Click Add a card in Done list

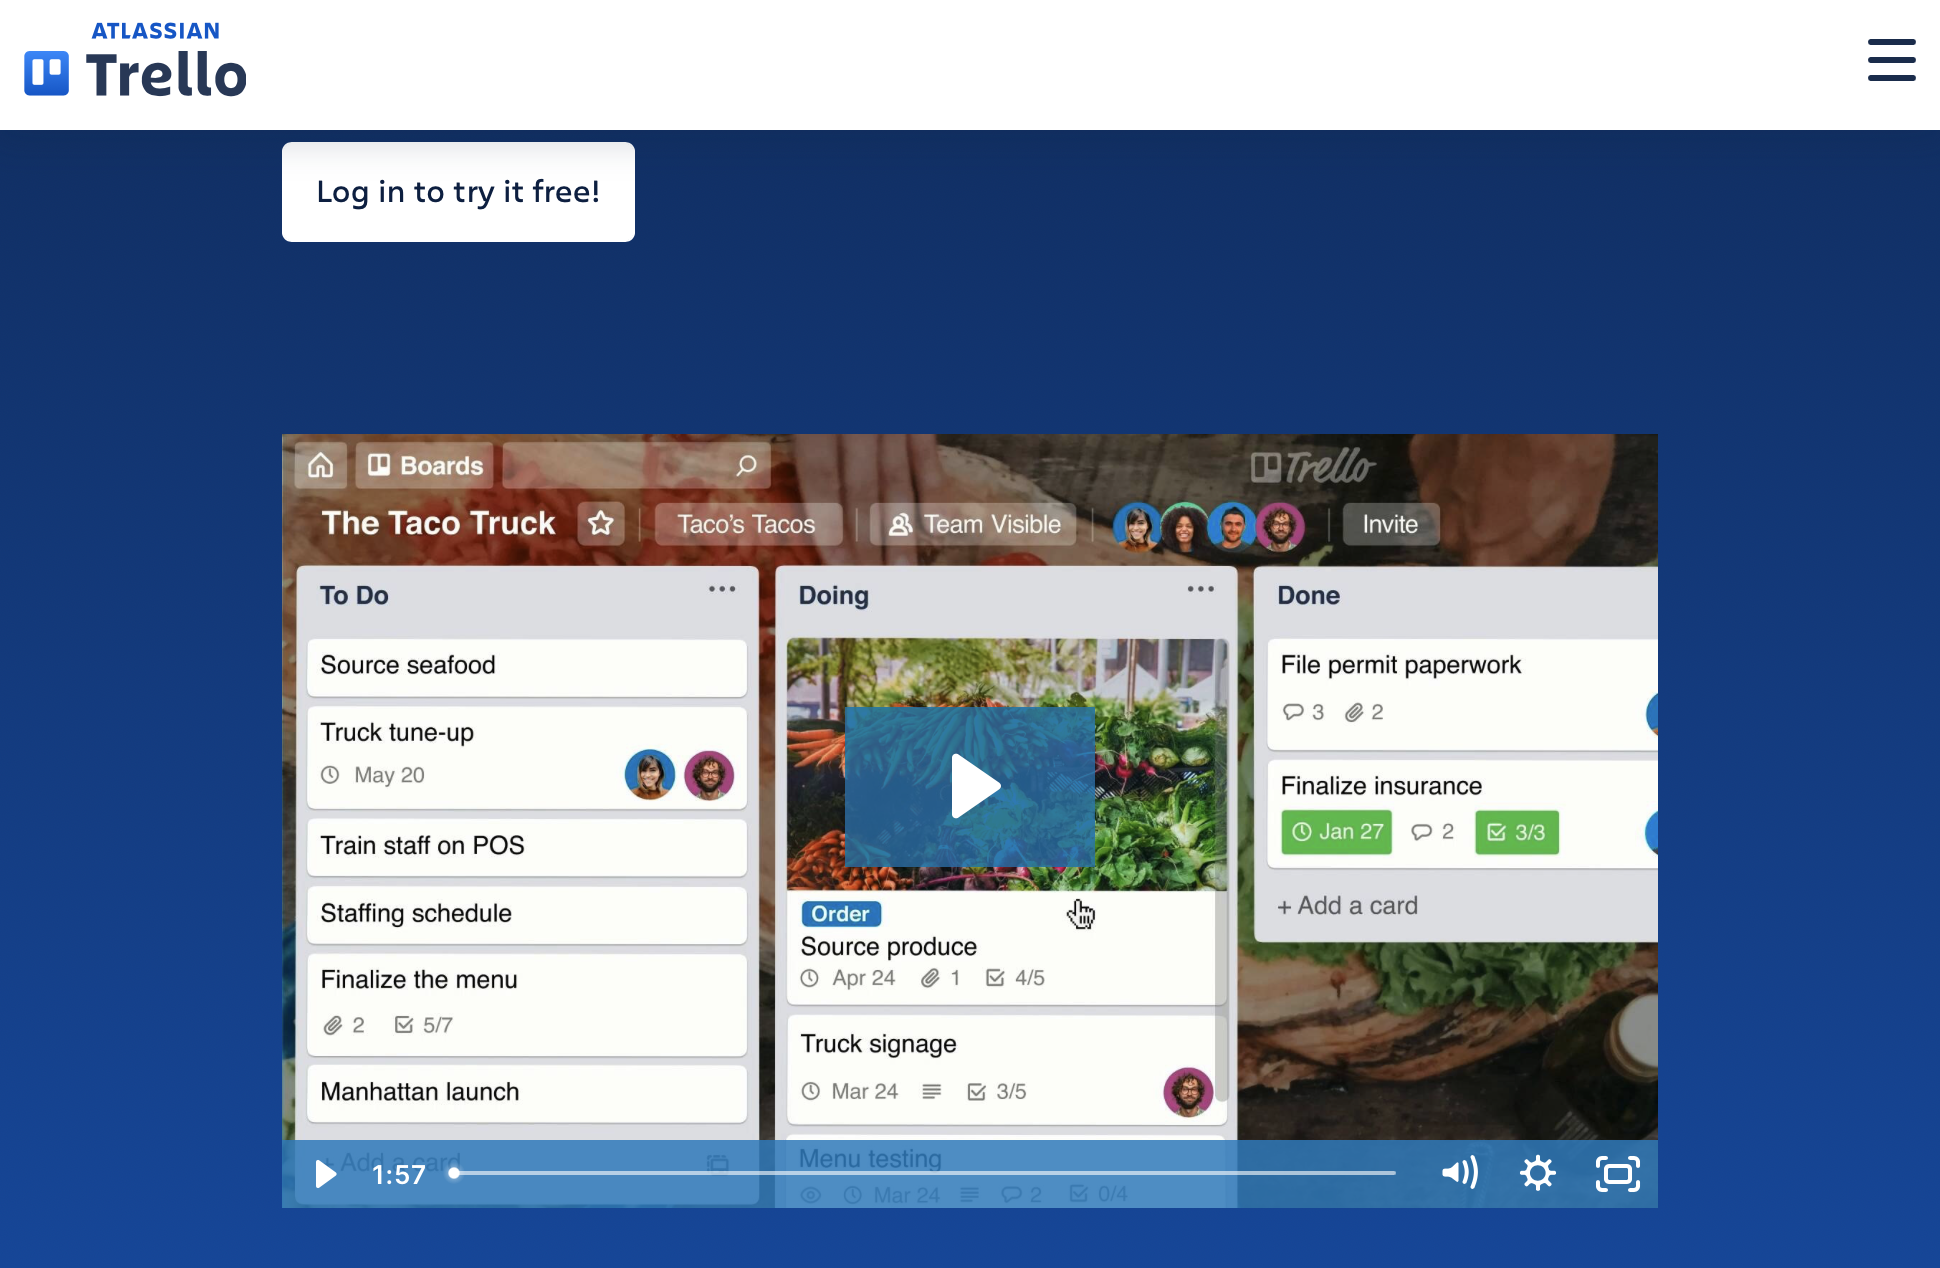click(1348, 906)
